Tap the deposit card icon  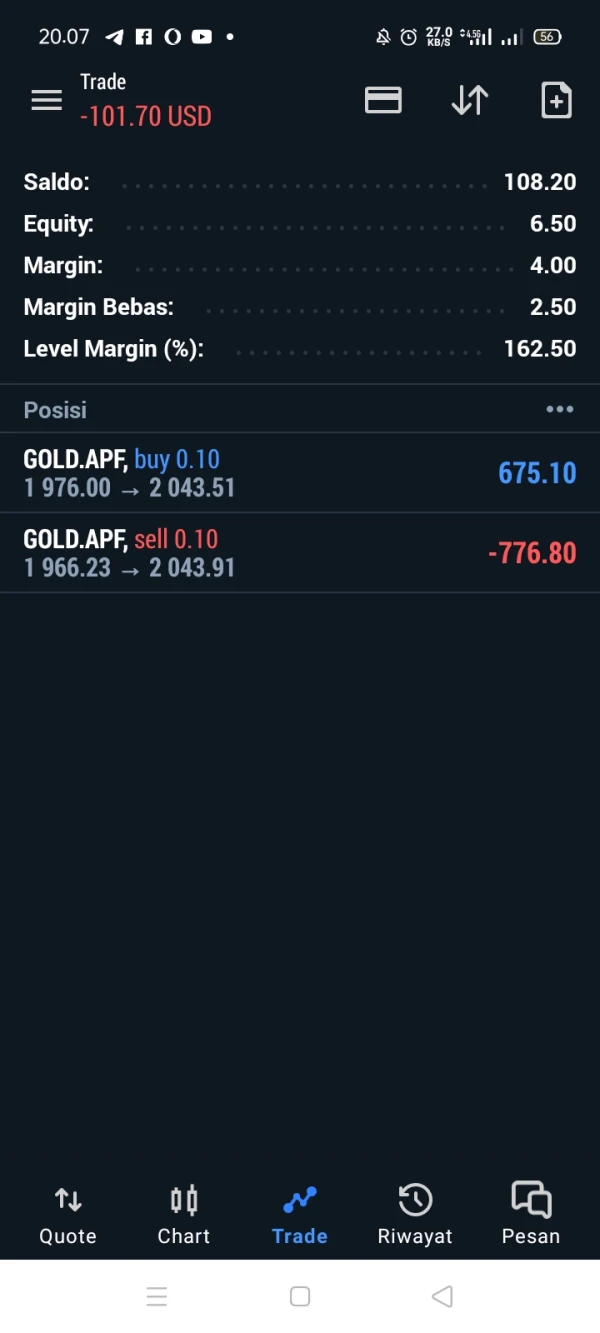pos(383,100)
